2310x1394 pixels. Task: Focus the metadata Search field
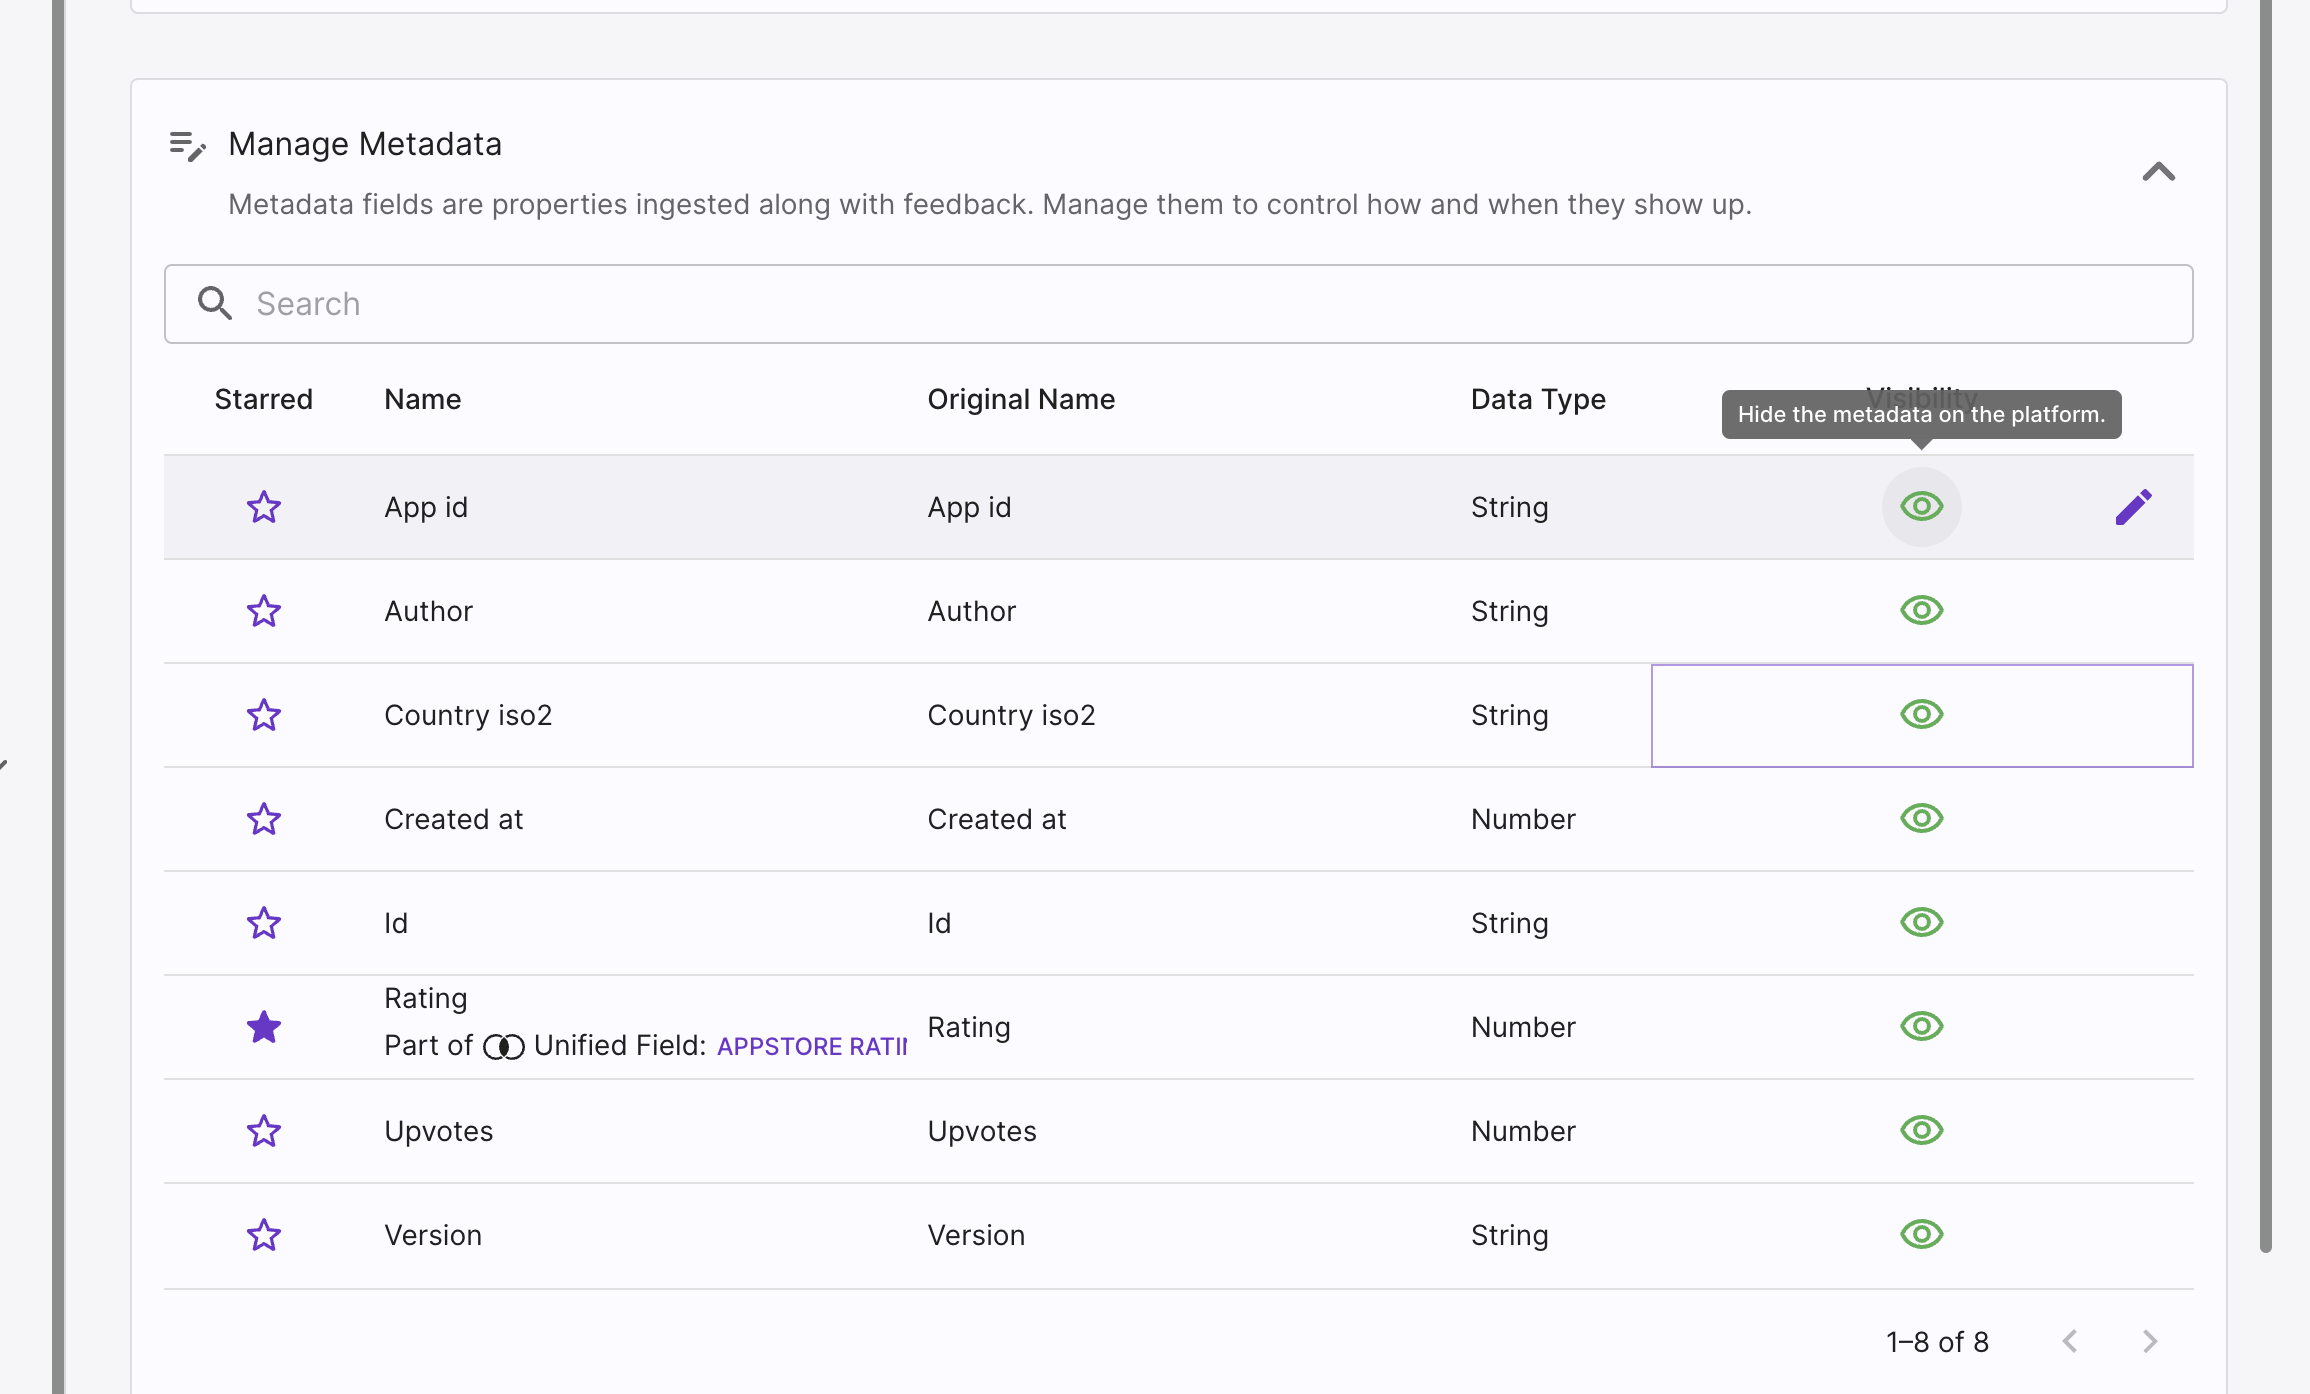tap(1178, 304)
